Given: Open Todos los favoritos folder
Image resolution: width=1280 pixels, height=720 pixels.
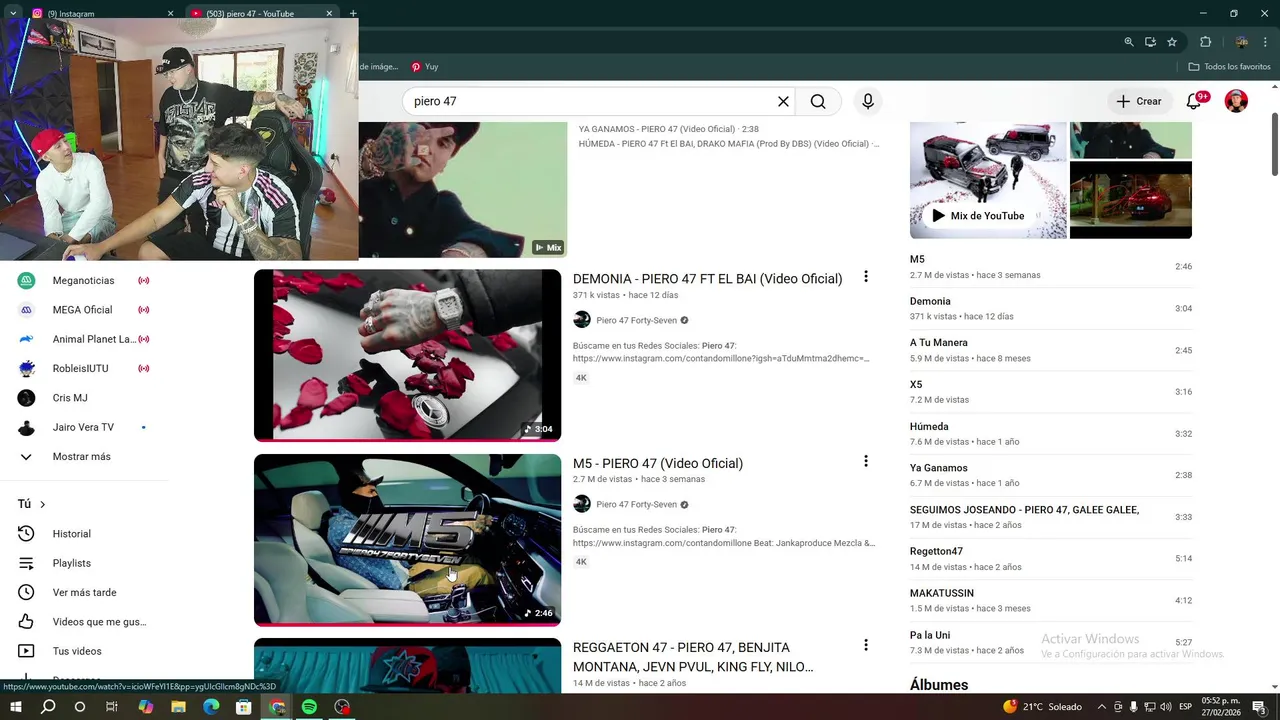Looking at the screenshot, I should tap(1229, 67).
